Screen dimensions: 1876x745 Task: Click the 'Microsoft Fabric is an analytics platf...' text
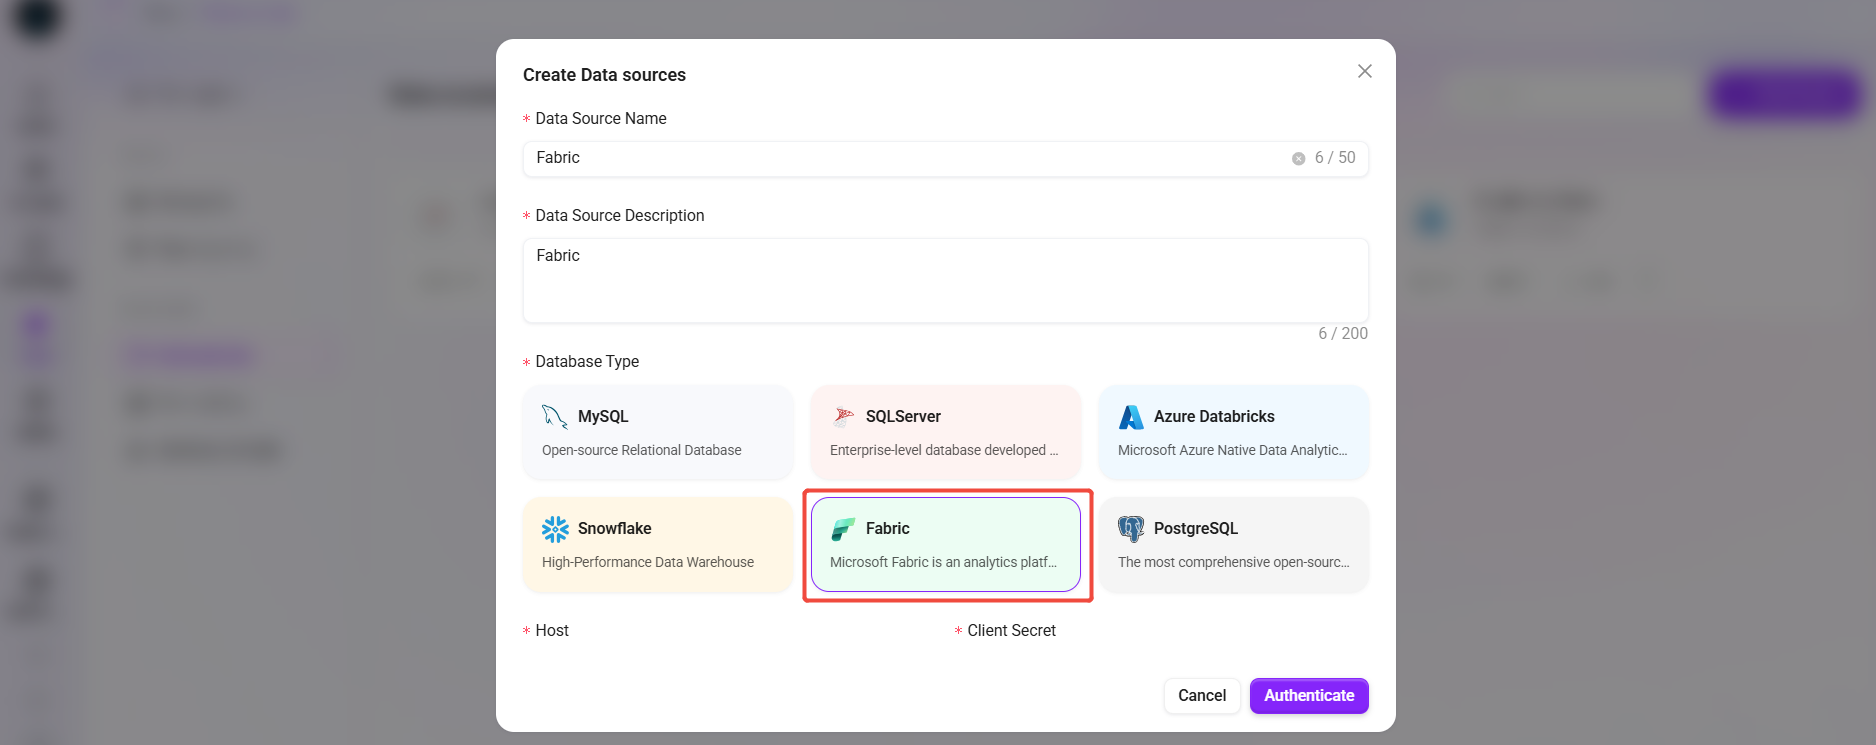(943, 562)
